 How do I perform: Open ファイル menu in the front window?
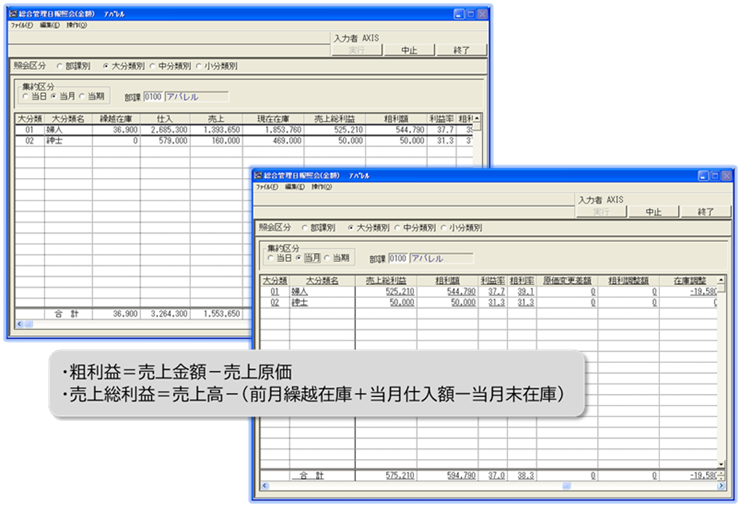(266, 187)
